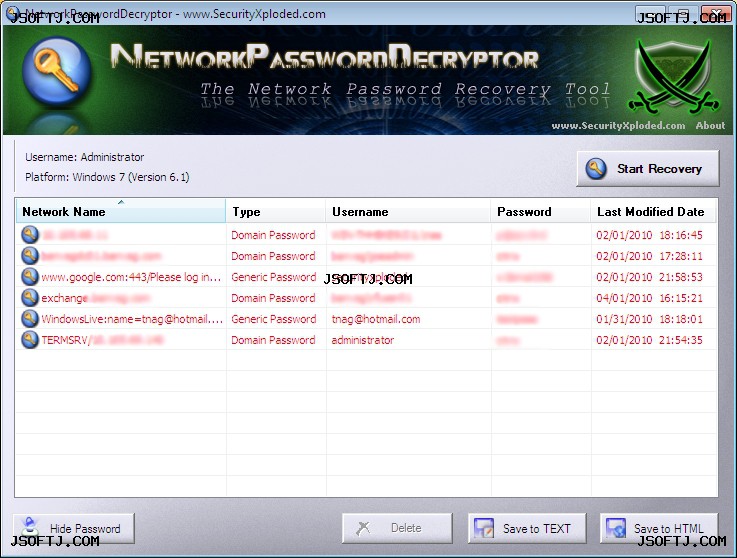Click the large golden key logo

[x=56, y=73]
